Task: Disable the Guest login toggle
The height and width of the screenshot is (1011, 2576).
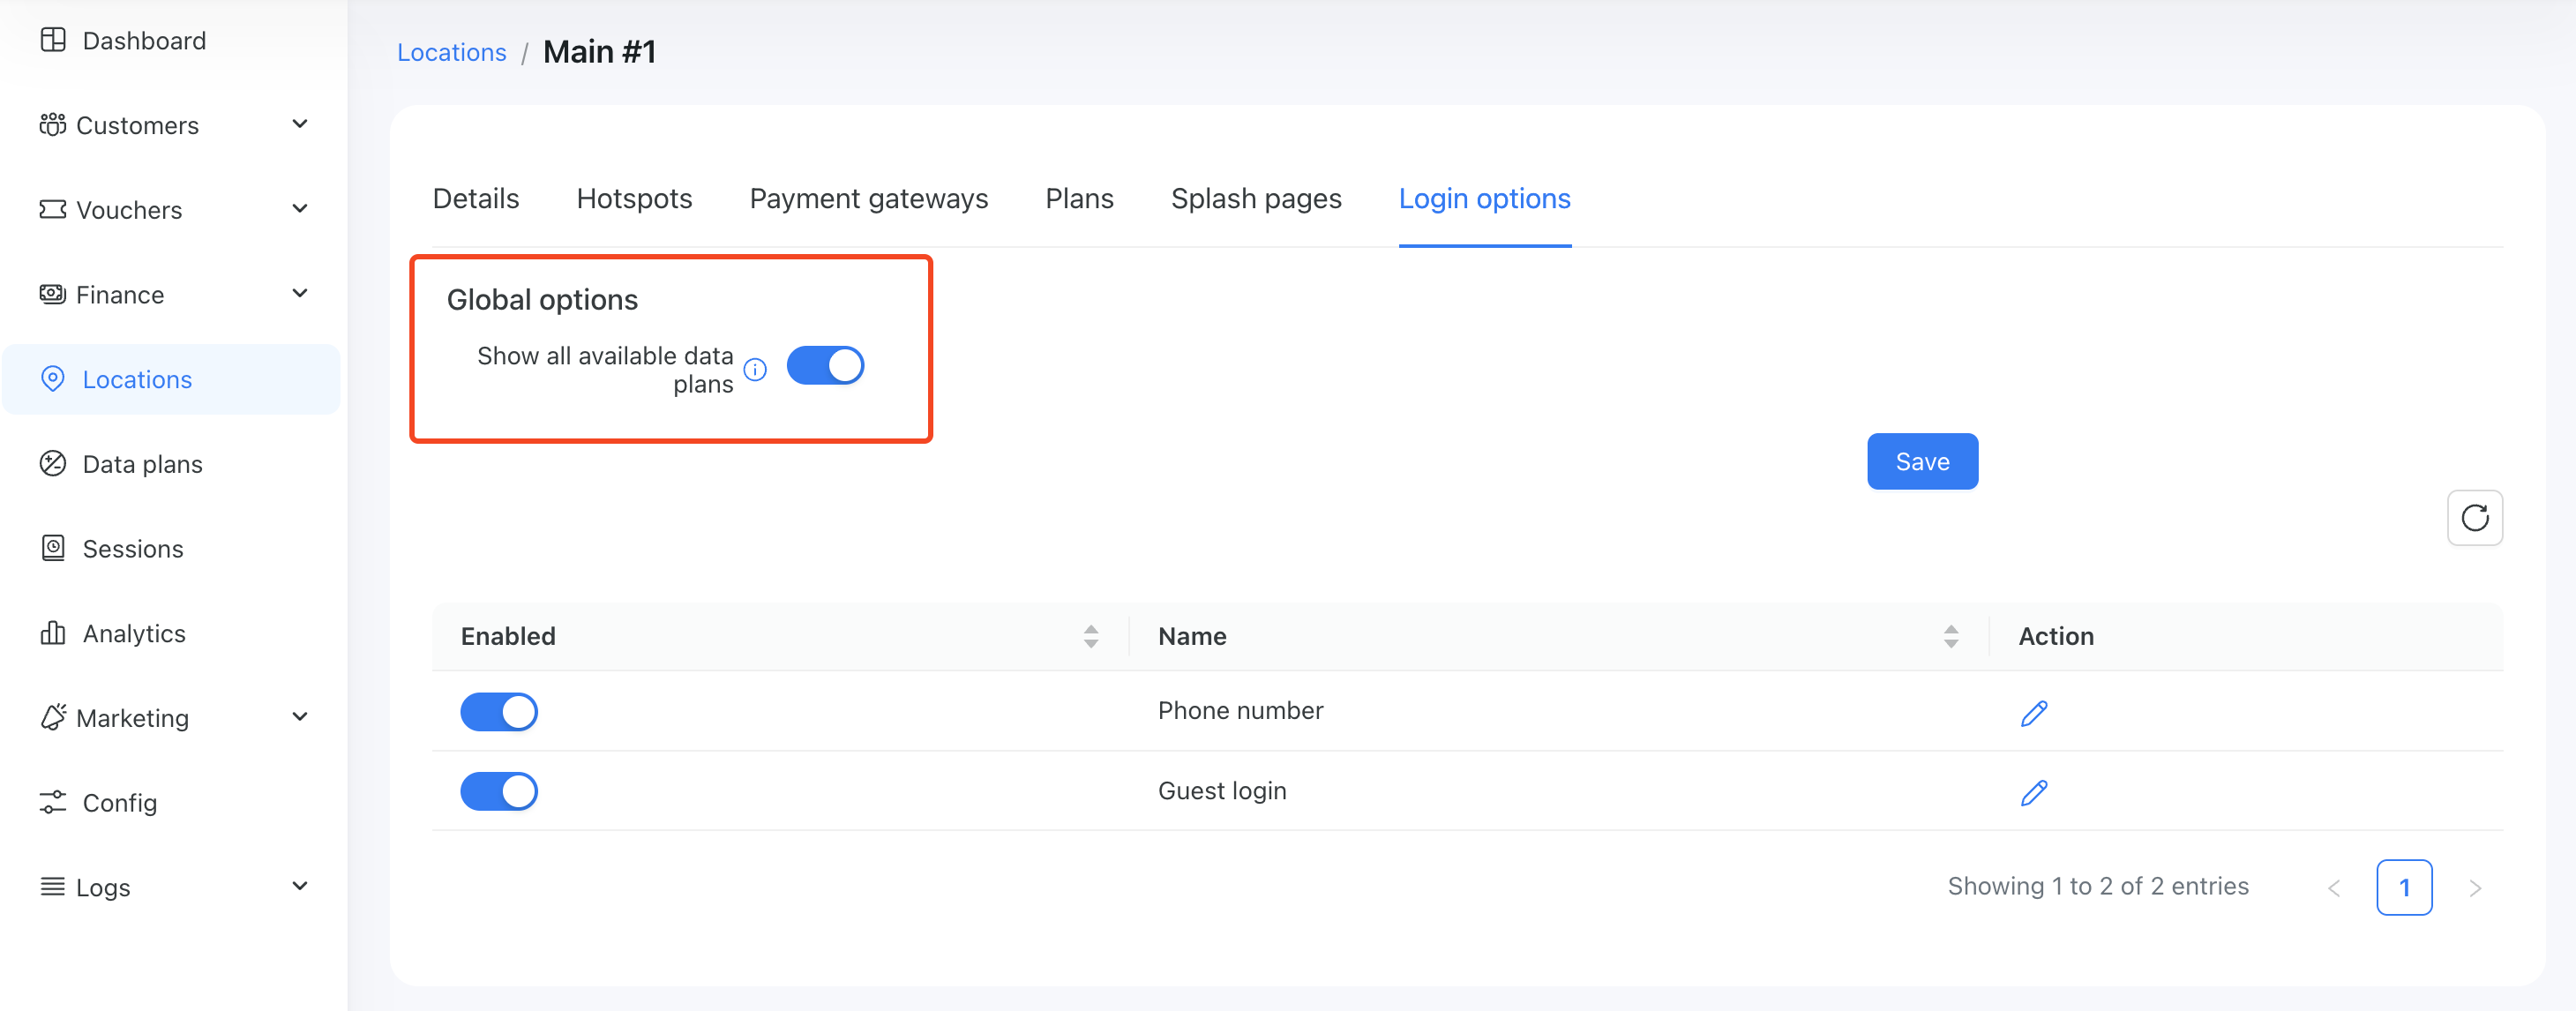Action: tap(499, 791)
